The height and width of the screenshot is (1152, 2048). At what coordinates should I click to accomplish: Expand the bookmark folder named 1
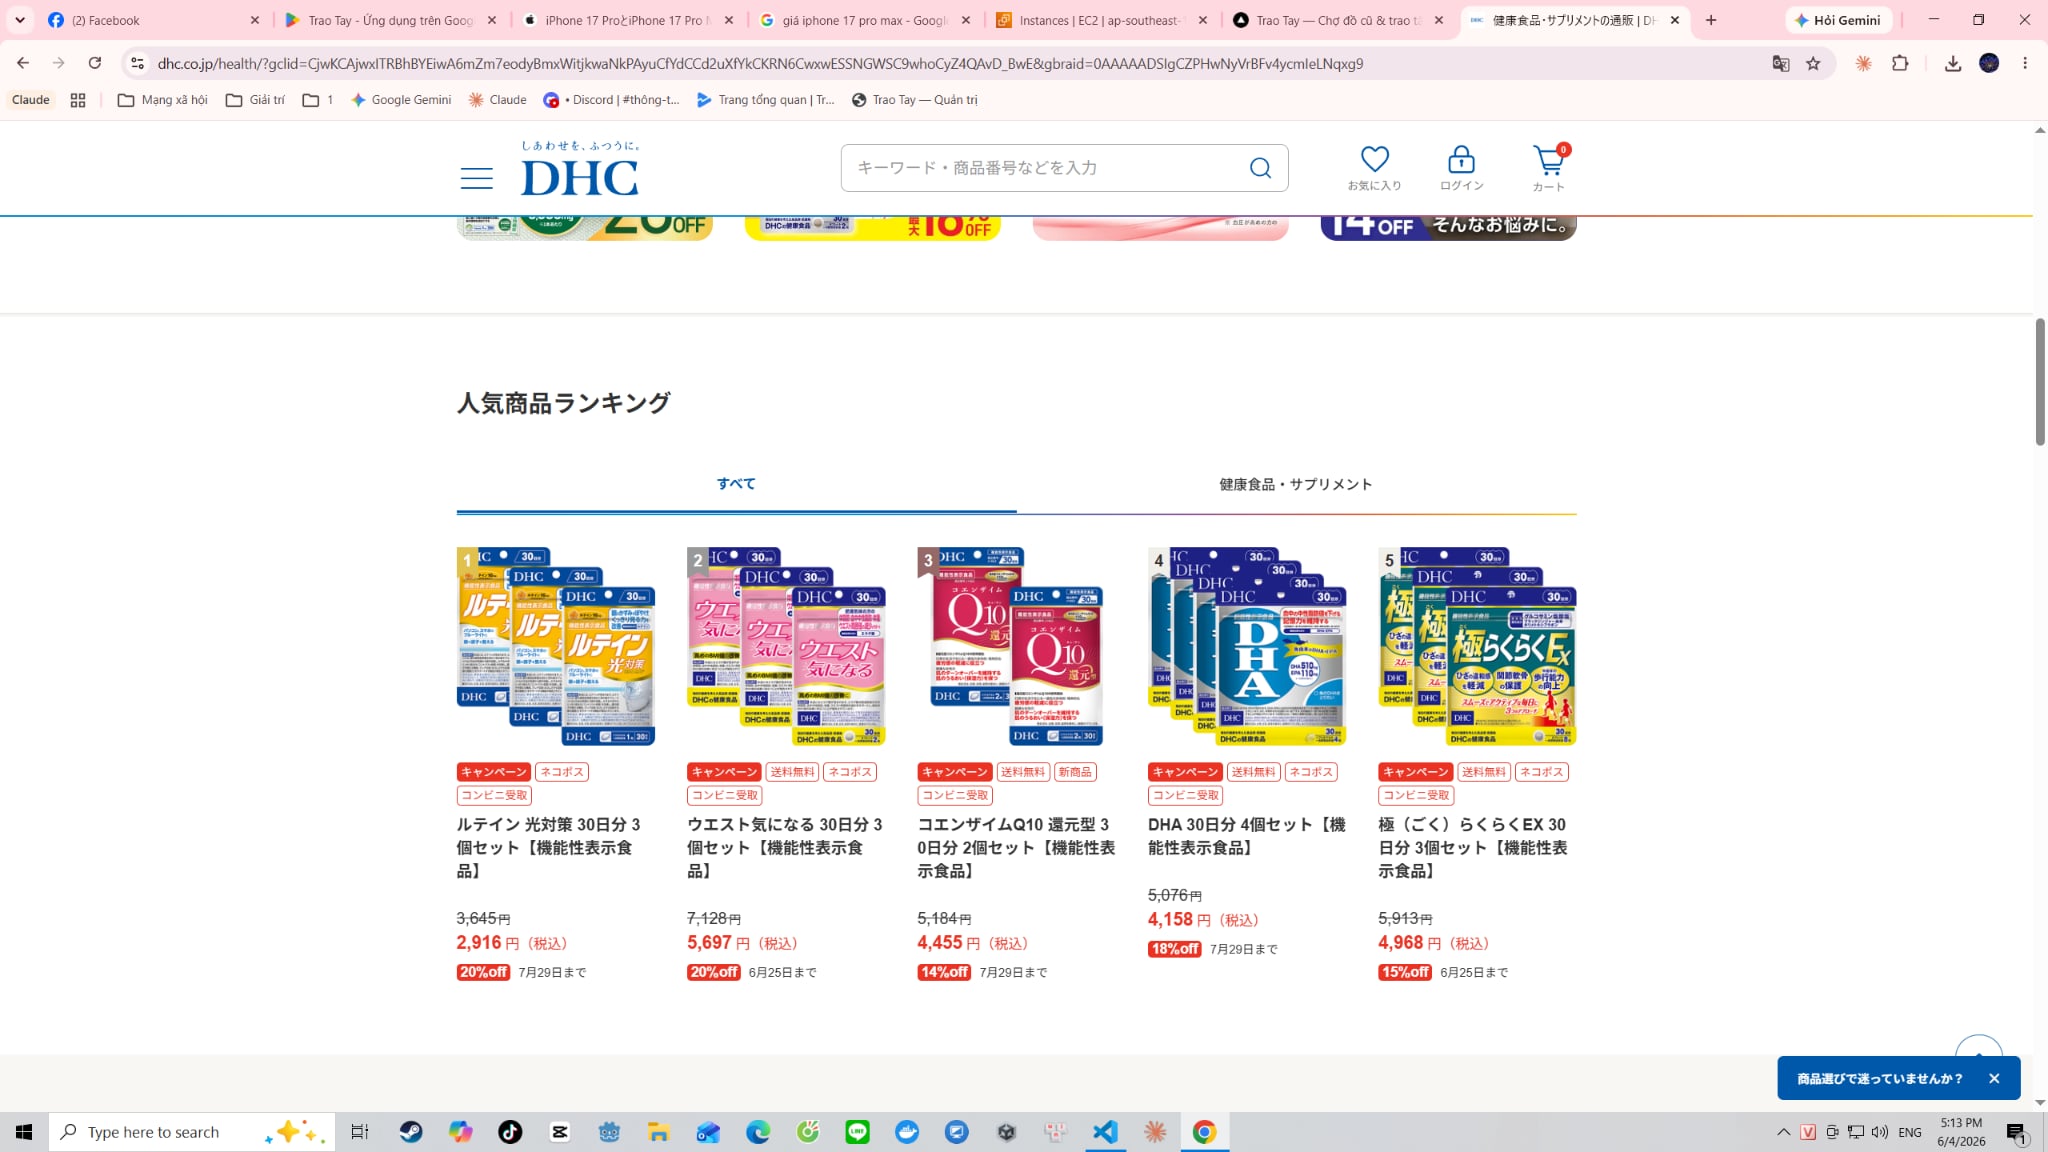(318, 100)
